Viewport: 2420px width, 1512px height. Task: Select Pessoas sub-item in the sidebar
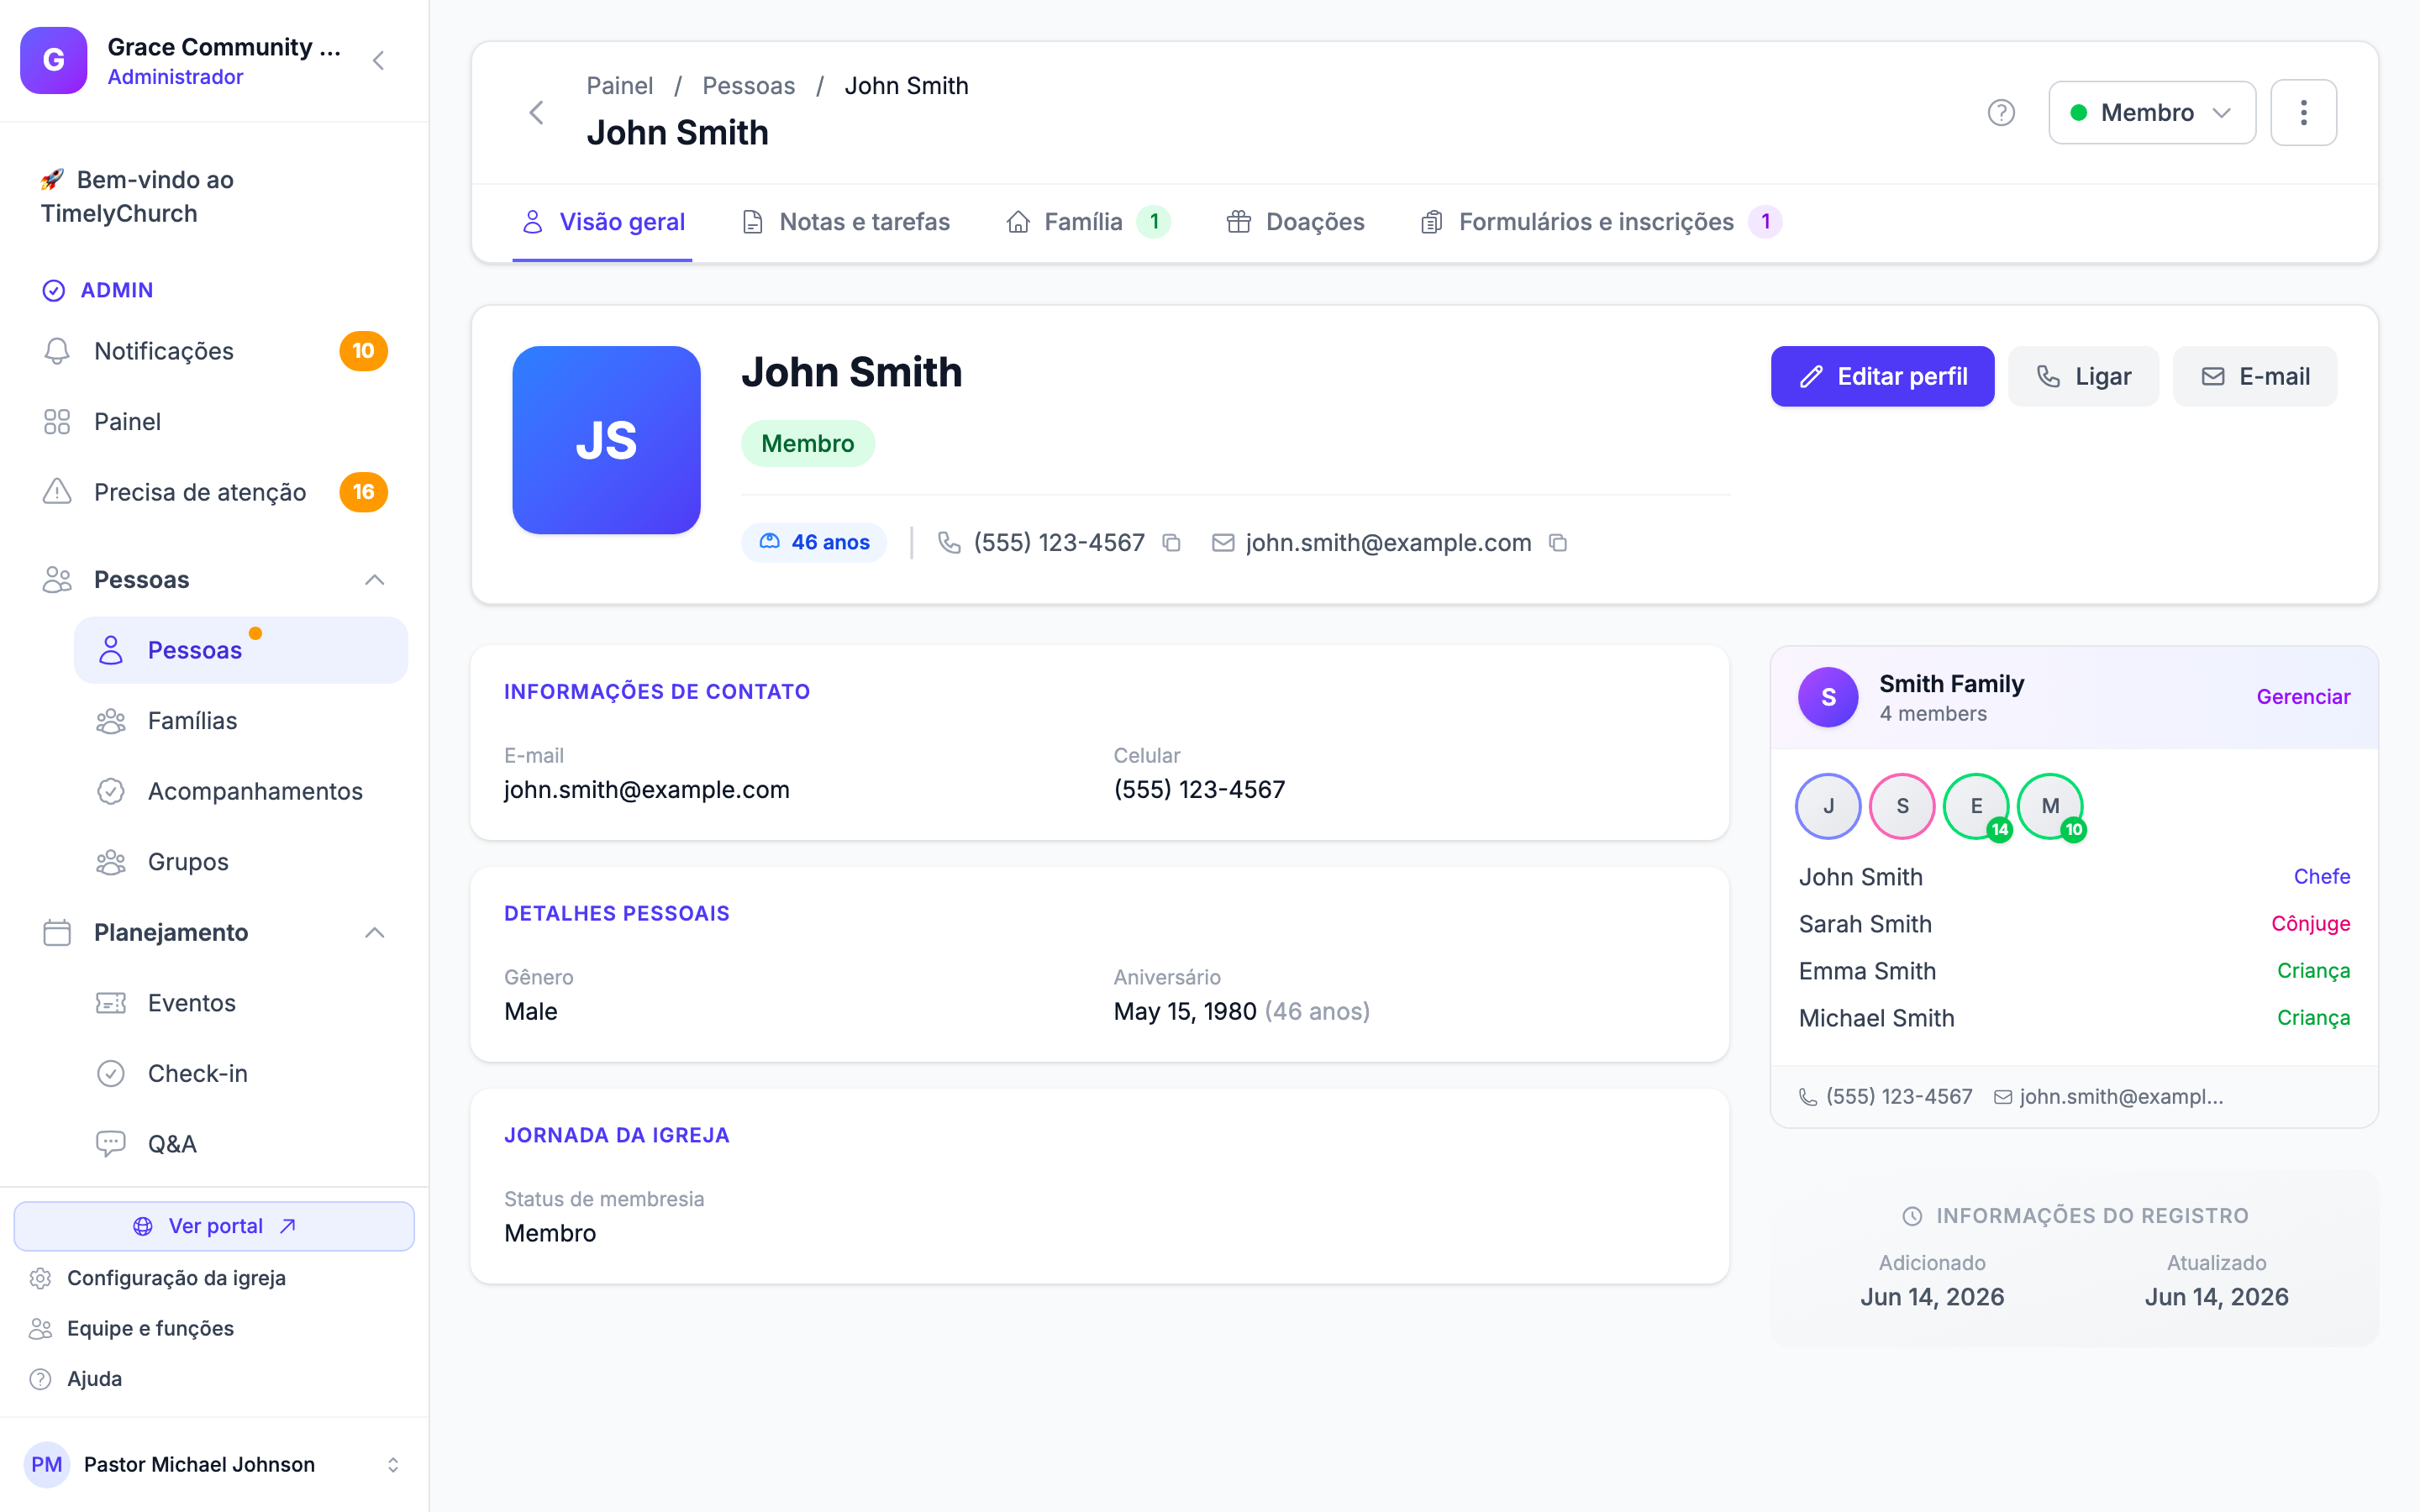coord(241,650)
